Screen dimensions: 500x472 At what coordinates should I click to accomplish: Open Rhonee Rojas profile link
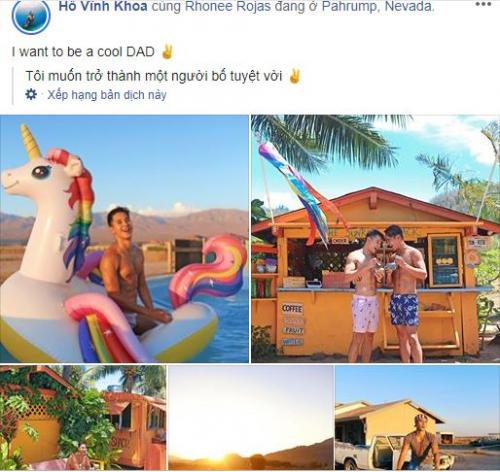click(x=228, y=6)
